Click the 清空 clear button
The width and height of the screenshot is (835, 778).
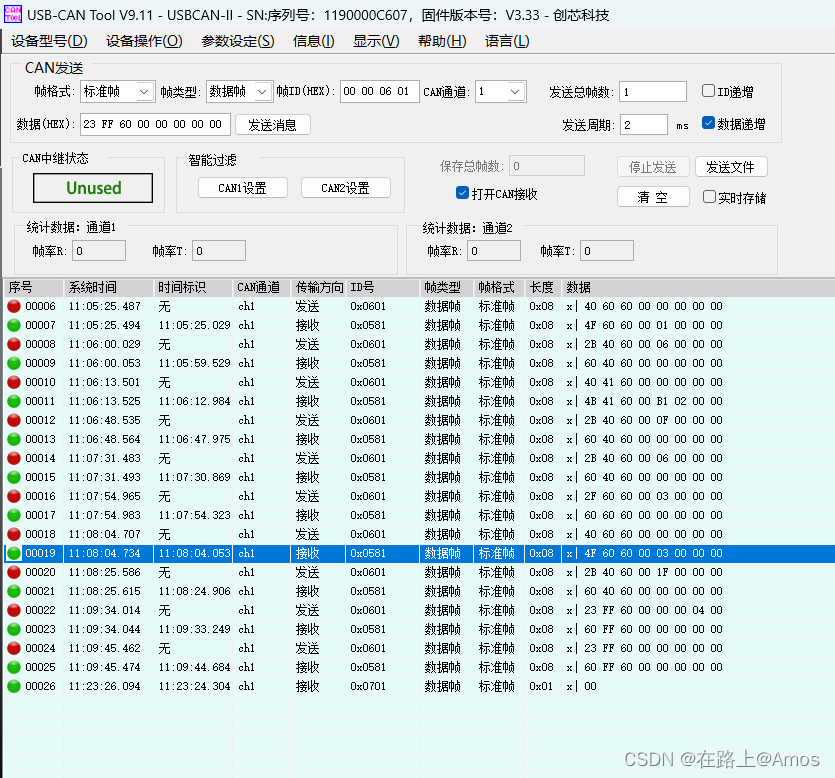pos(655,196)
